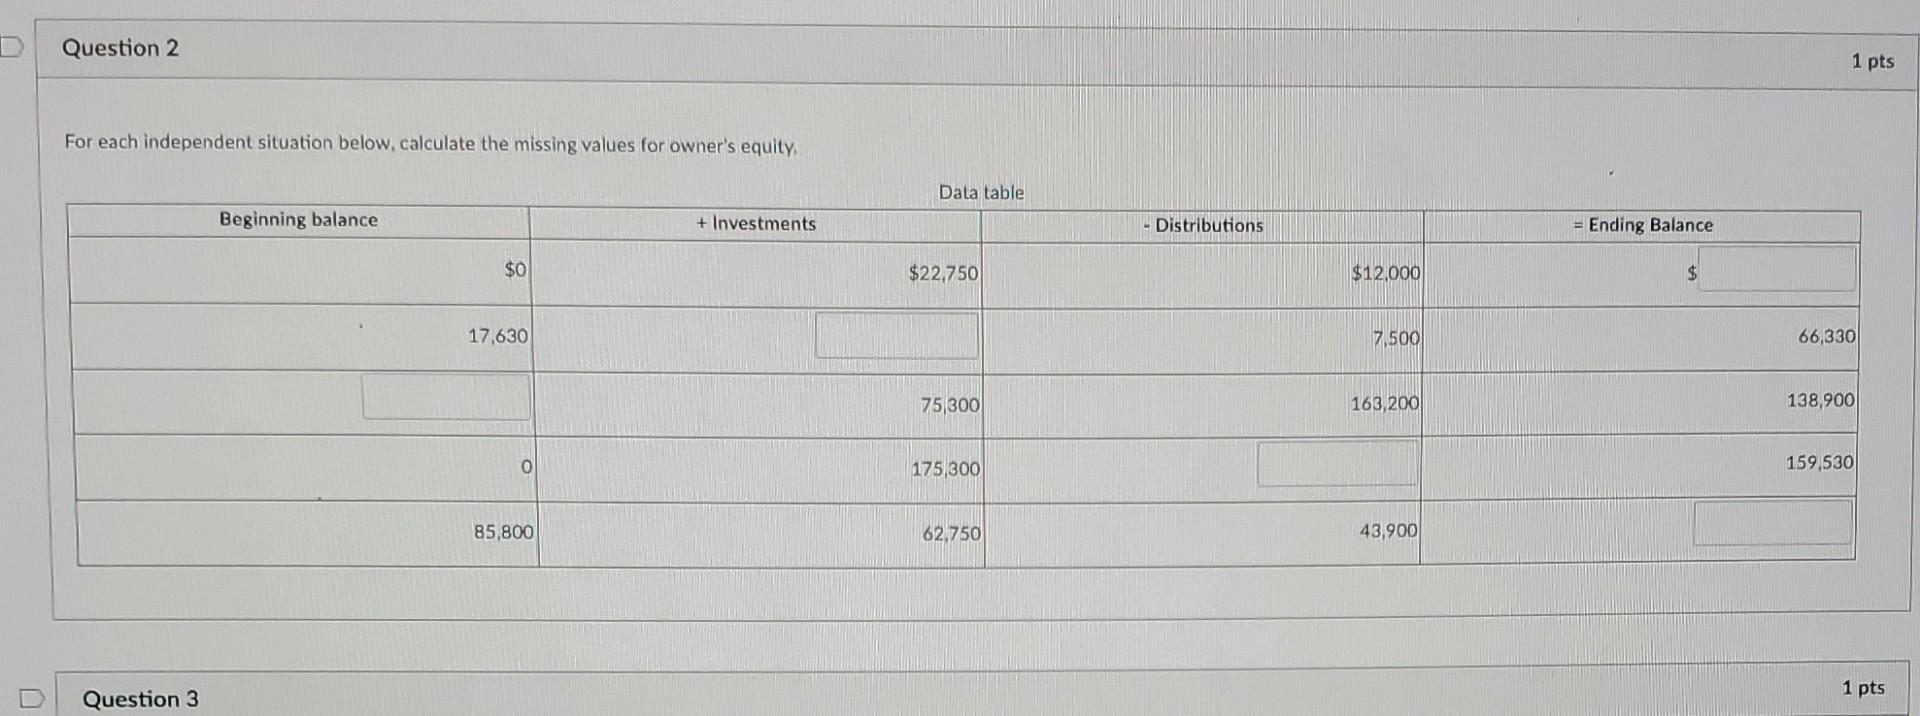The height and width of the screenshot is (716, 1920).
Task: Click the Beginning balance blank for row three
Action: coord(446,399)
